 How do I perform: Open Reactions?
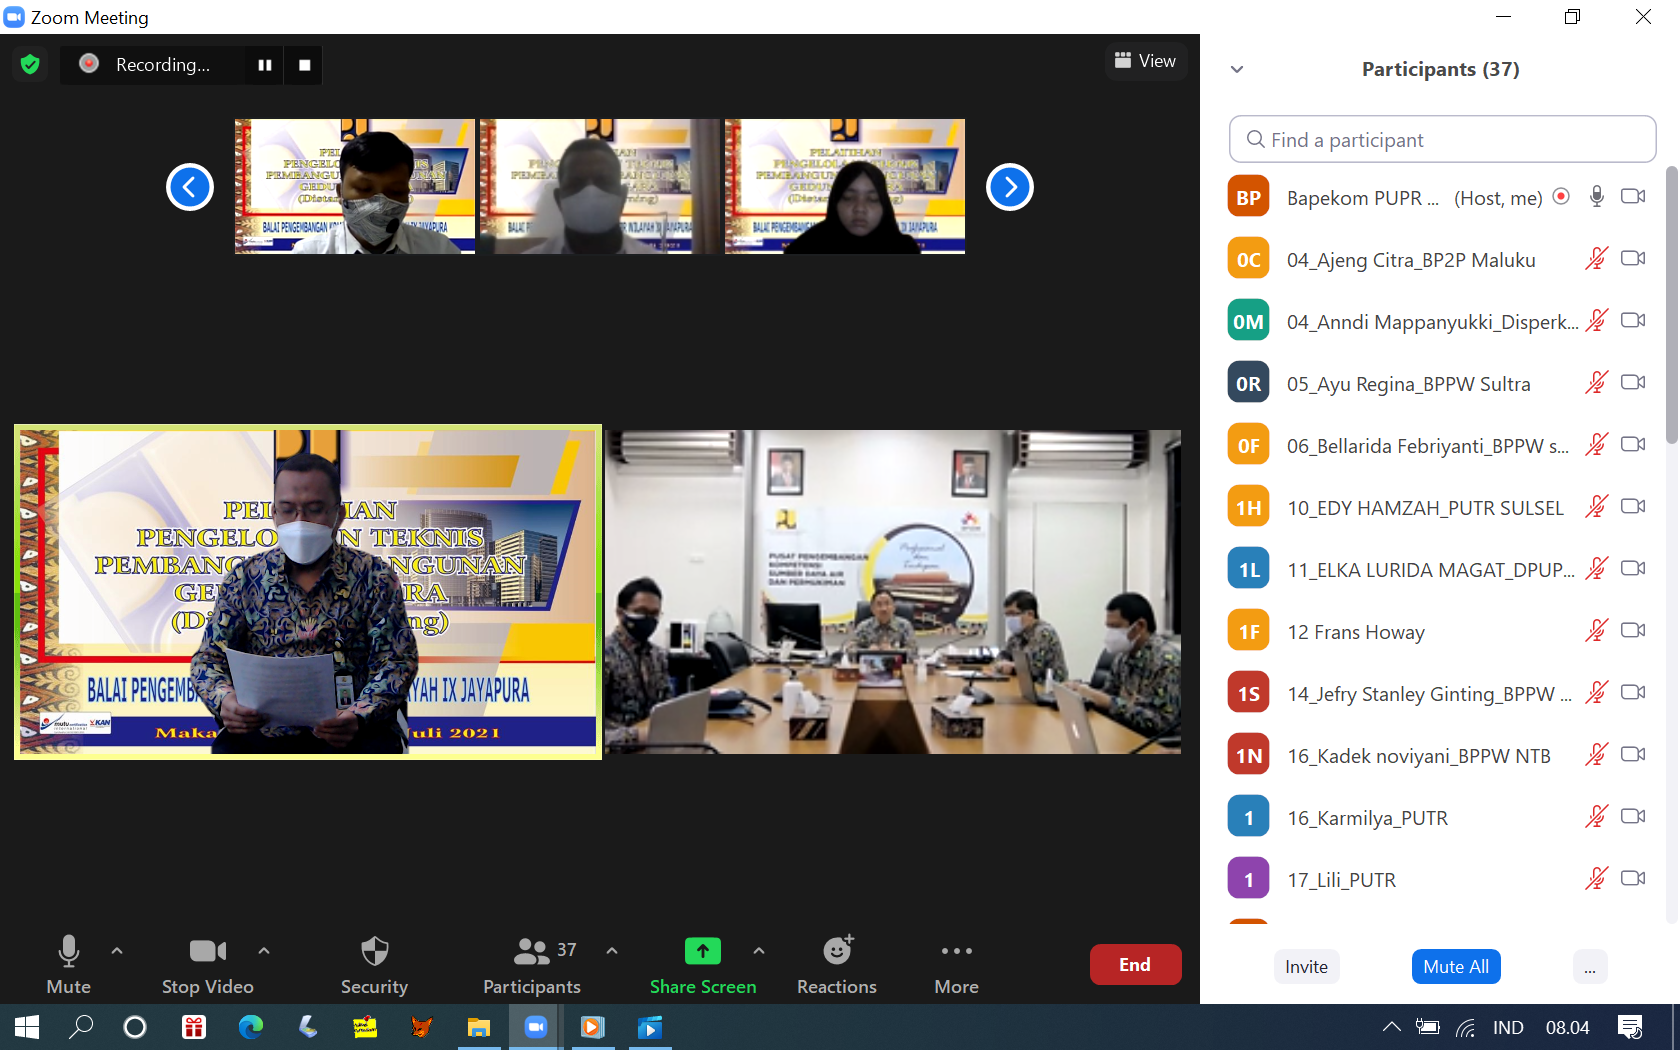[x=837, y=965]
